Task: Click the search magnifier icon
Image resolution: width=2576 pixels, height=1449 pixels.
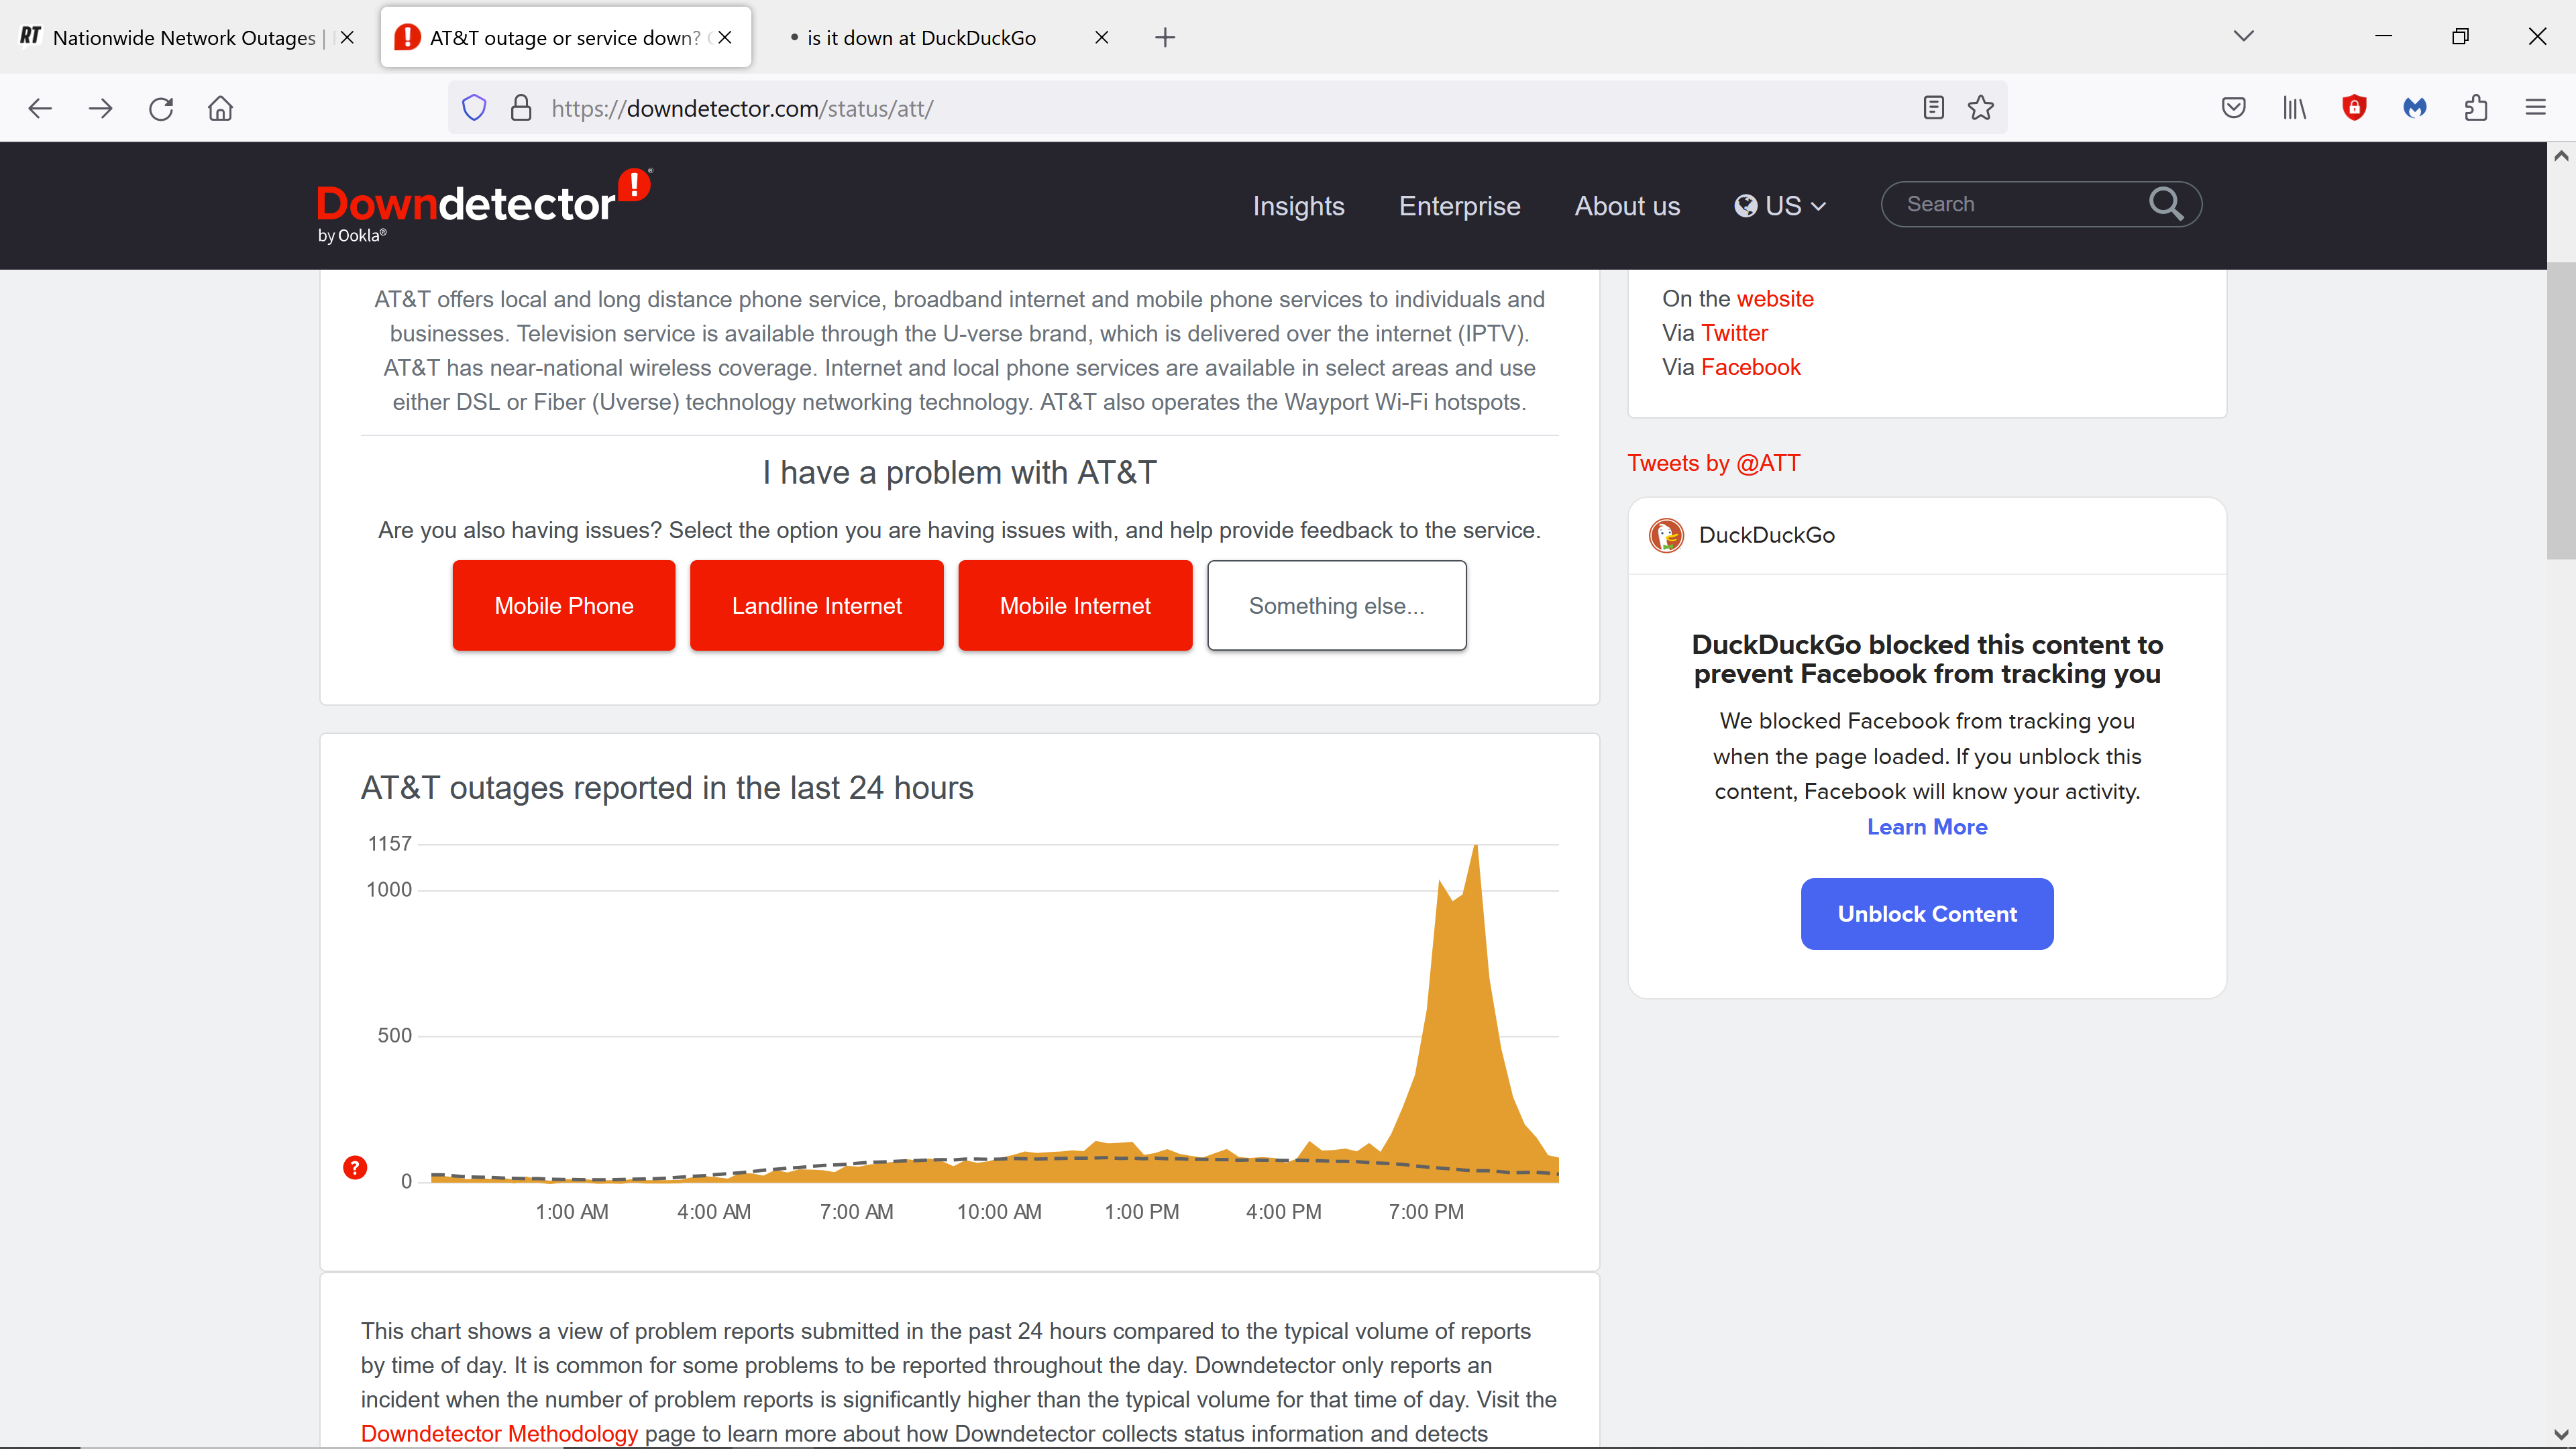Action: click(2165, 204)
